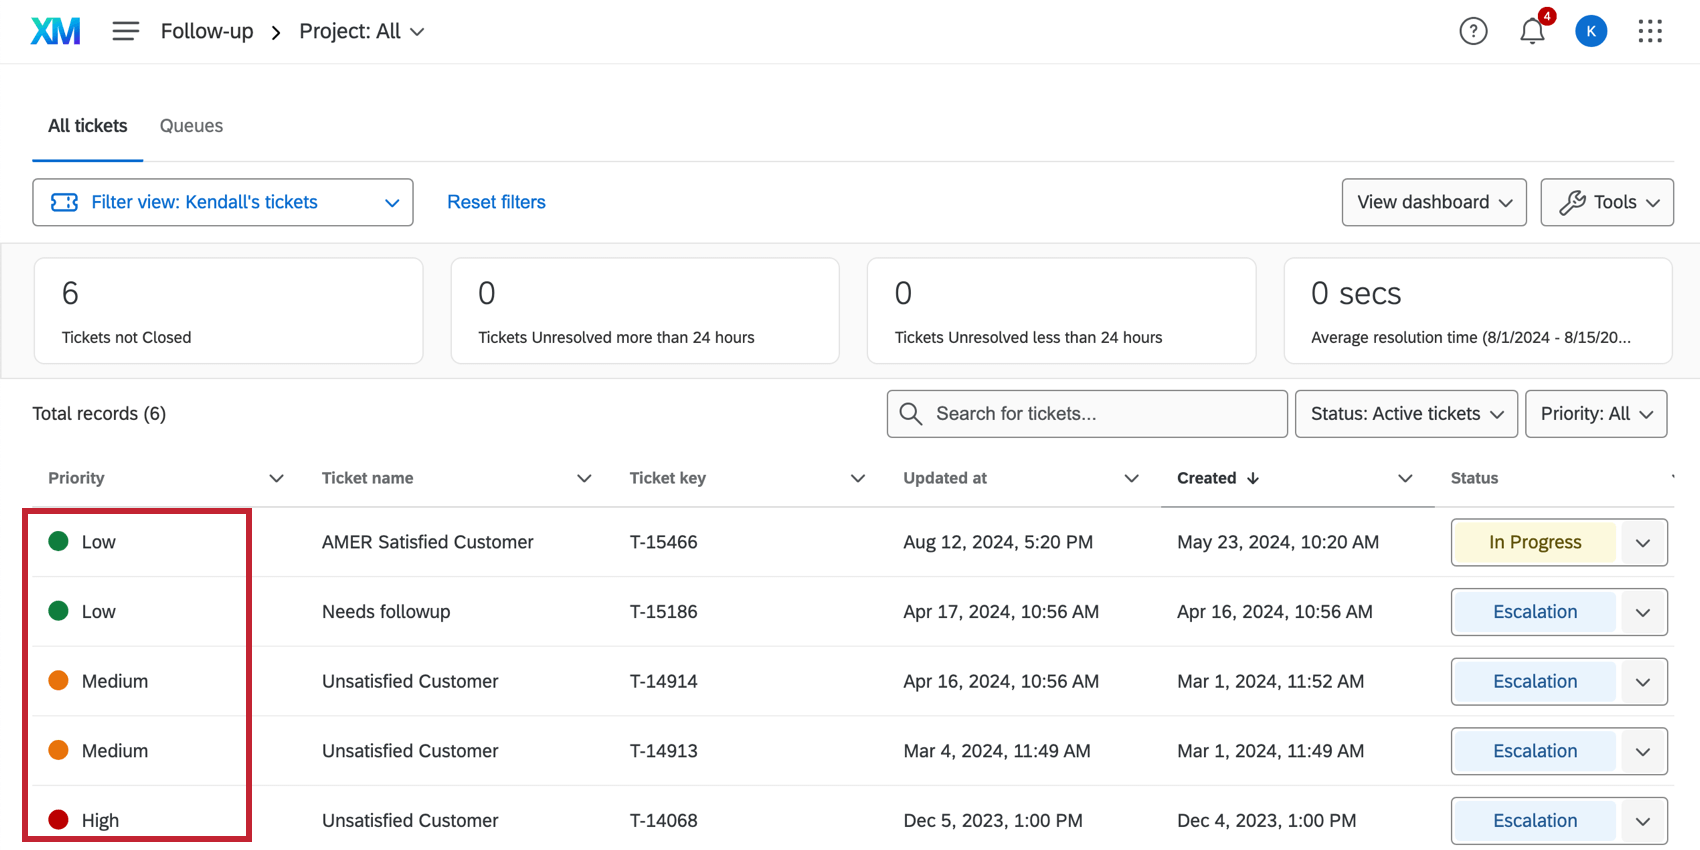Open the Priority: All filter dropdown
This screenshot has height=850, width=1700.
point(1595,414)
